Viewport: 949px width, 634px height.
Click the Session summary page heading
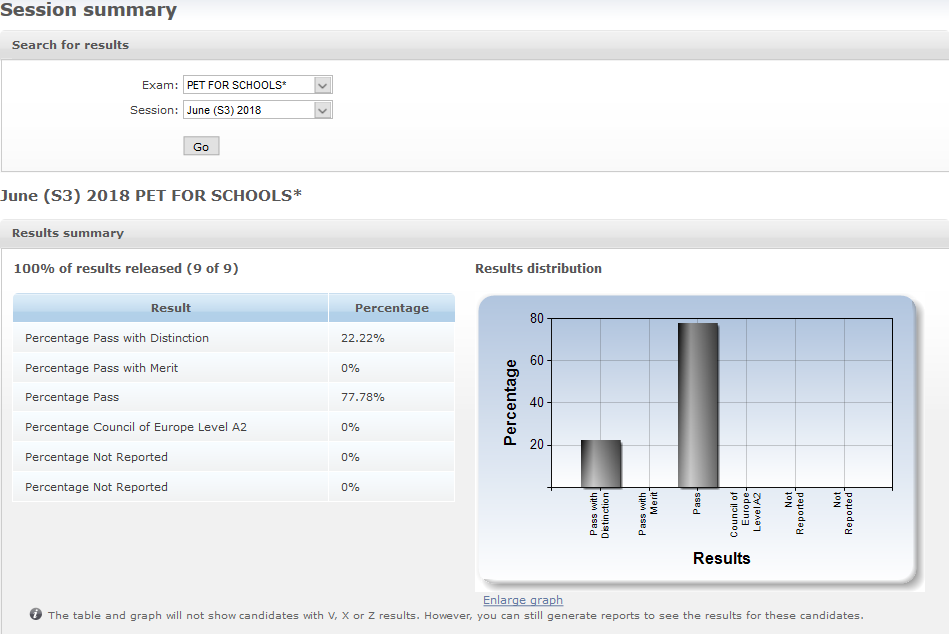coord(88,10)
